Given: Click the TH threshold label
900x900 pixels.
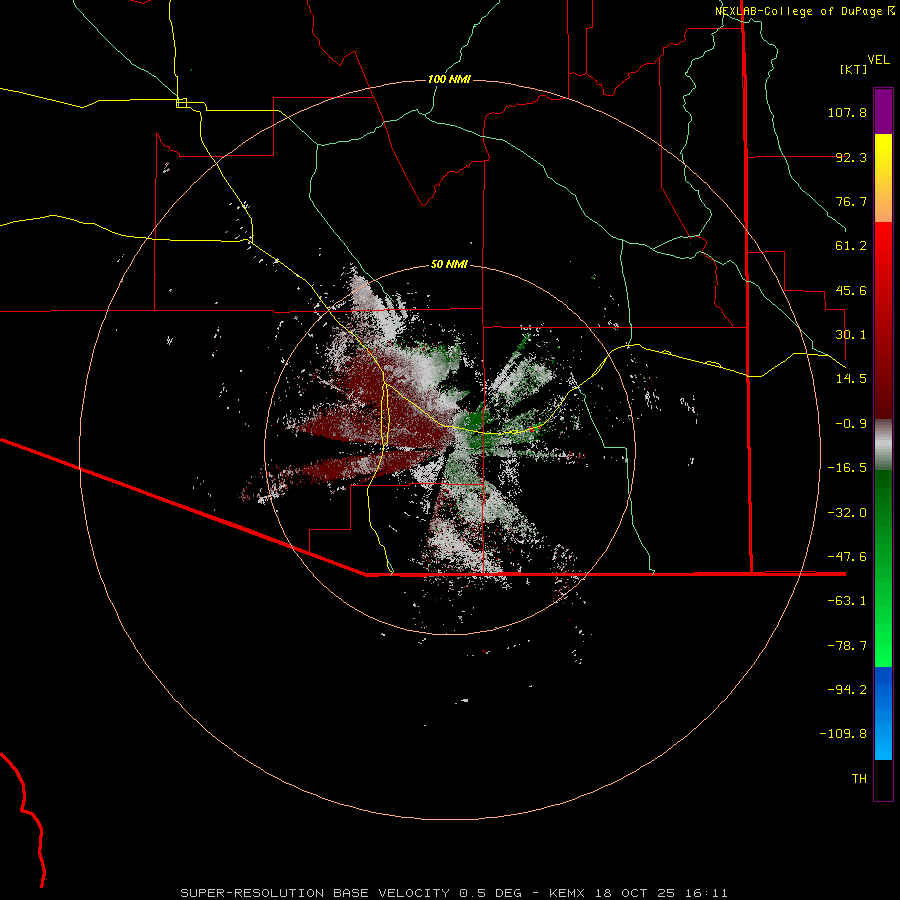Looking at the screenshot, I should (859, 779).
